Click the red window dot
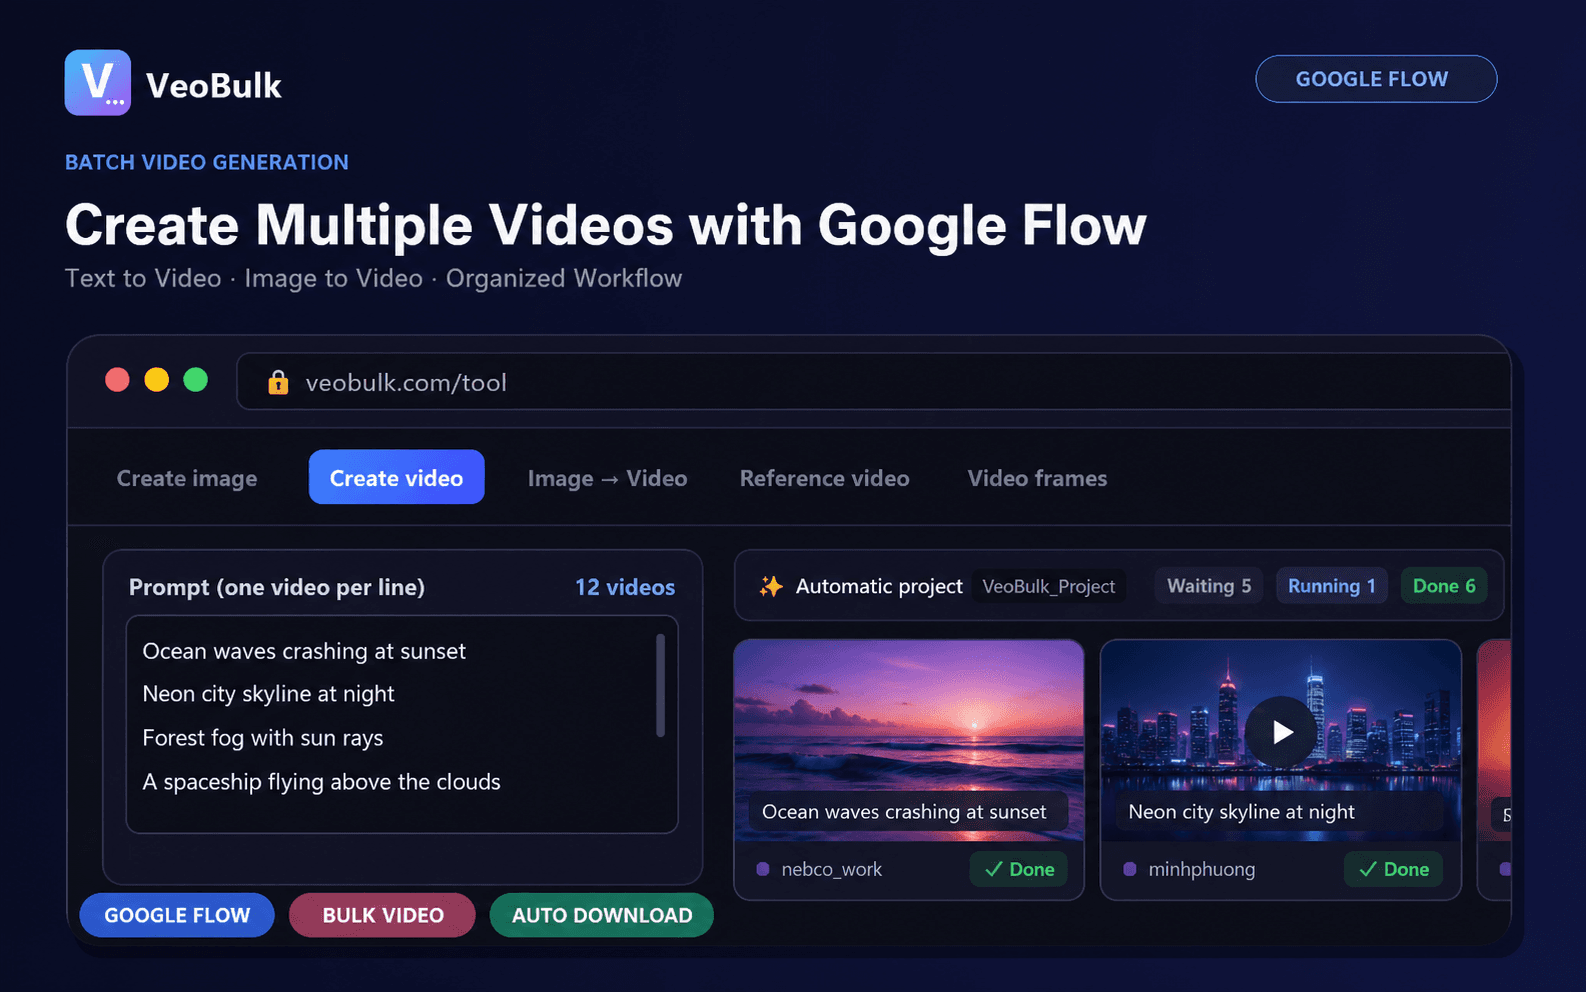Image resolution: width=1586 pixels, height=992 pixels. click(x=118, y=380)
